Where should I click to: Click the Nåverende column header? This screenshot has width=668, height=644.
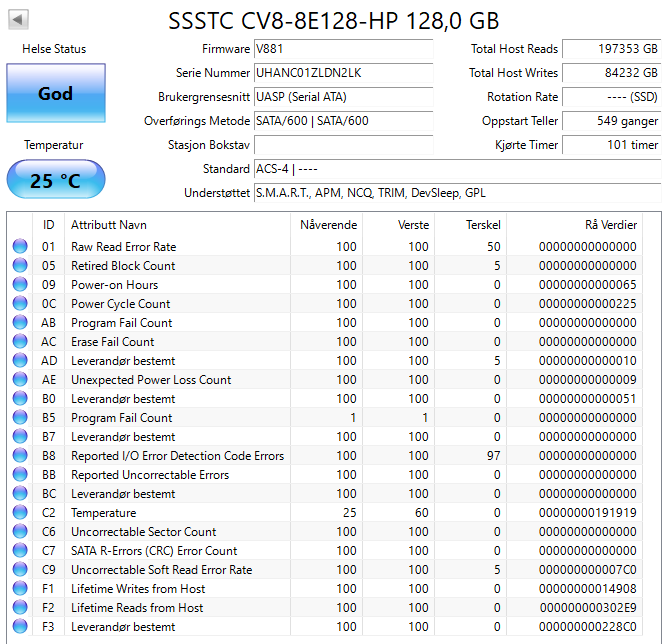point(328,225)
